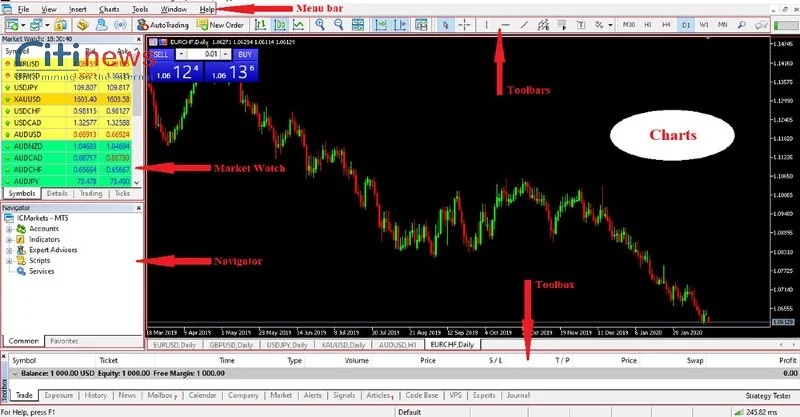Click the Services gear icon in Navigator

(x=21, y=271)
